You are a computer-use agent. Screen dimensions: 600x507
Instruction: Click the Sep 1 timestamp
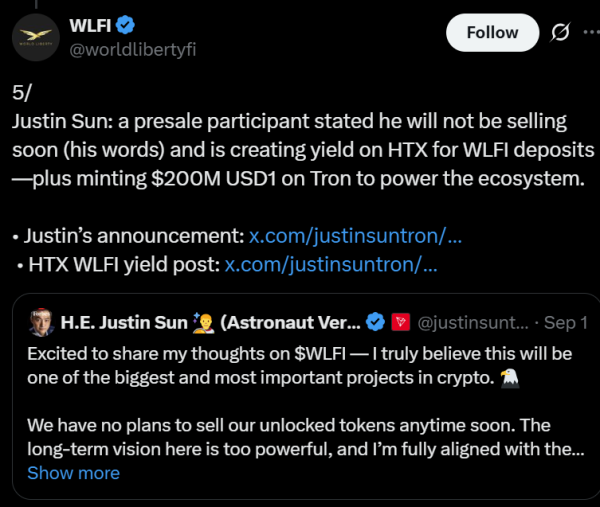567,322
